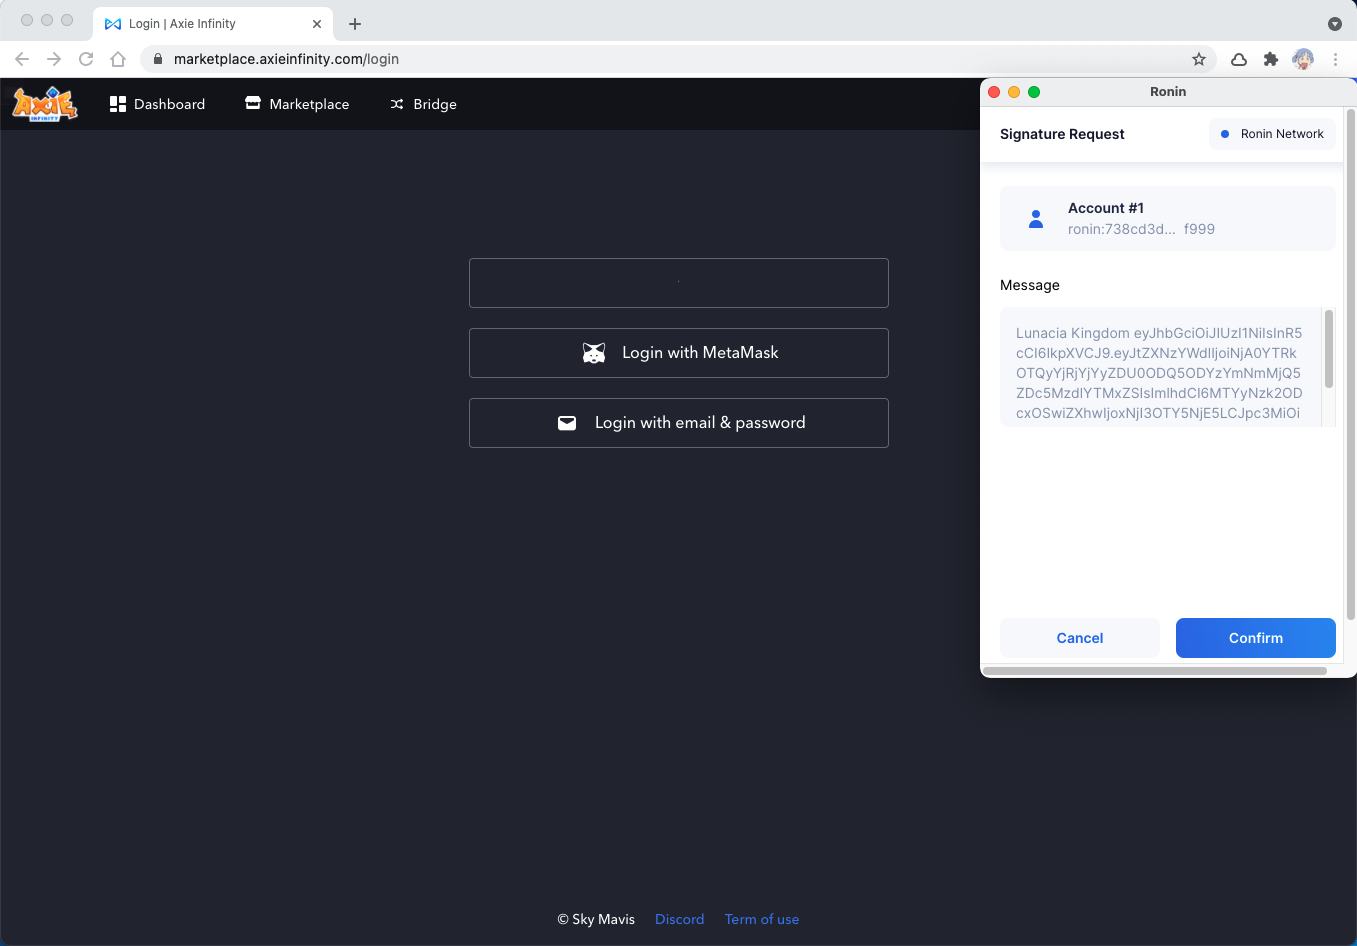Click the MetaMask fox icon
This screenshot has height=946, width=1357.
tap(594, 353)
